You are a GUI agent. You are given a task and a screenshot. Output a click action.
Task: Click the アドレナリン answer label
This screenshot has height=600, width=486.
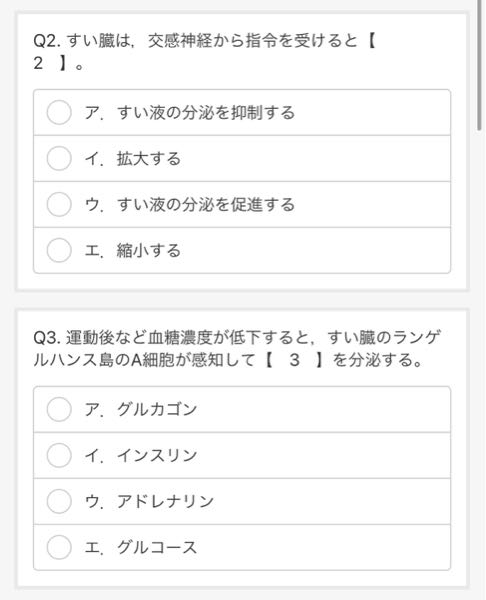coord(165,501)
